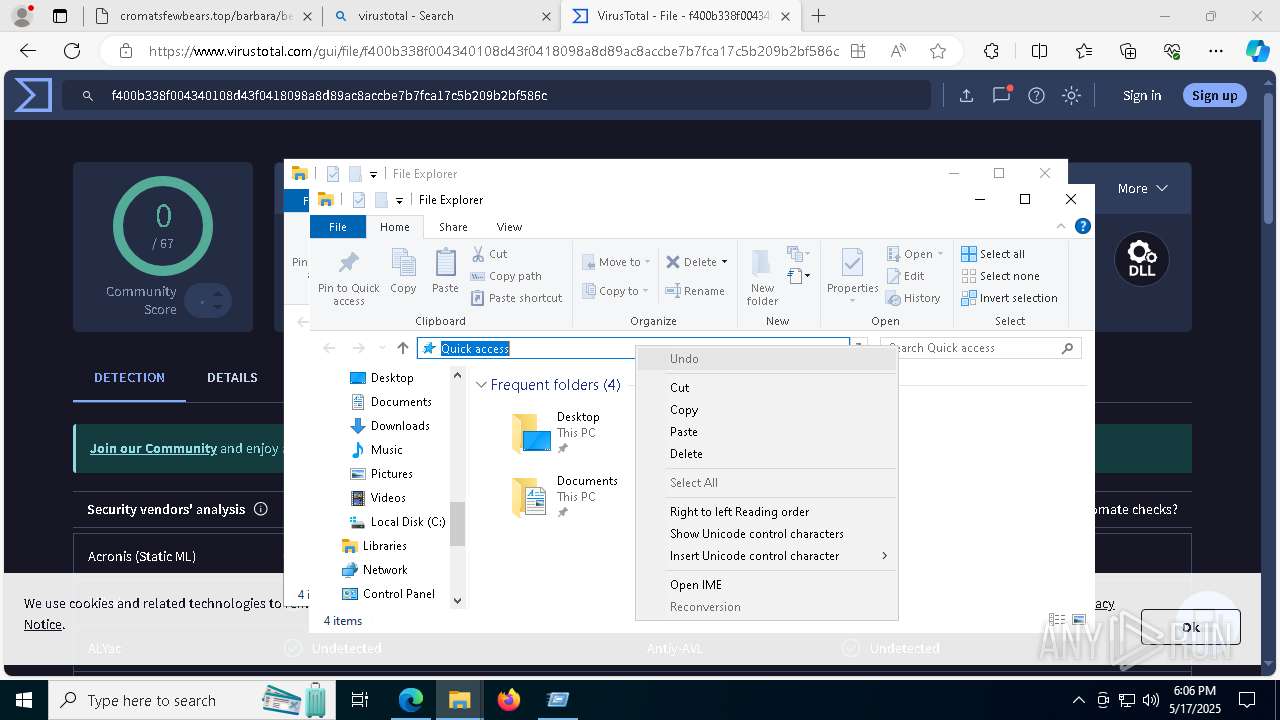Select Right to left Reading order

click(x=766, y=511)
